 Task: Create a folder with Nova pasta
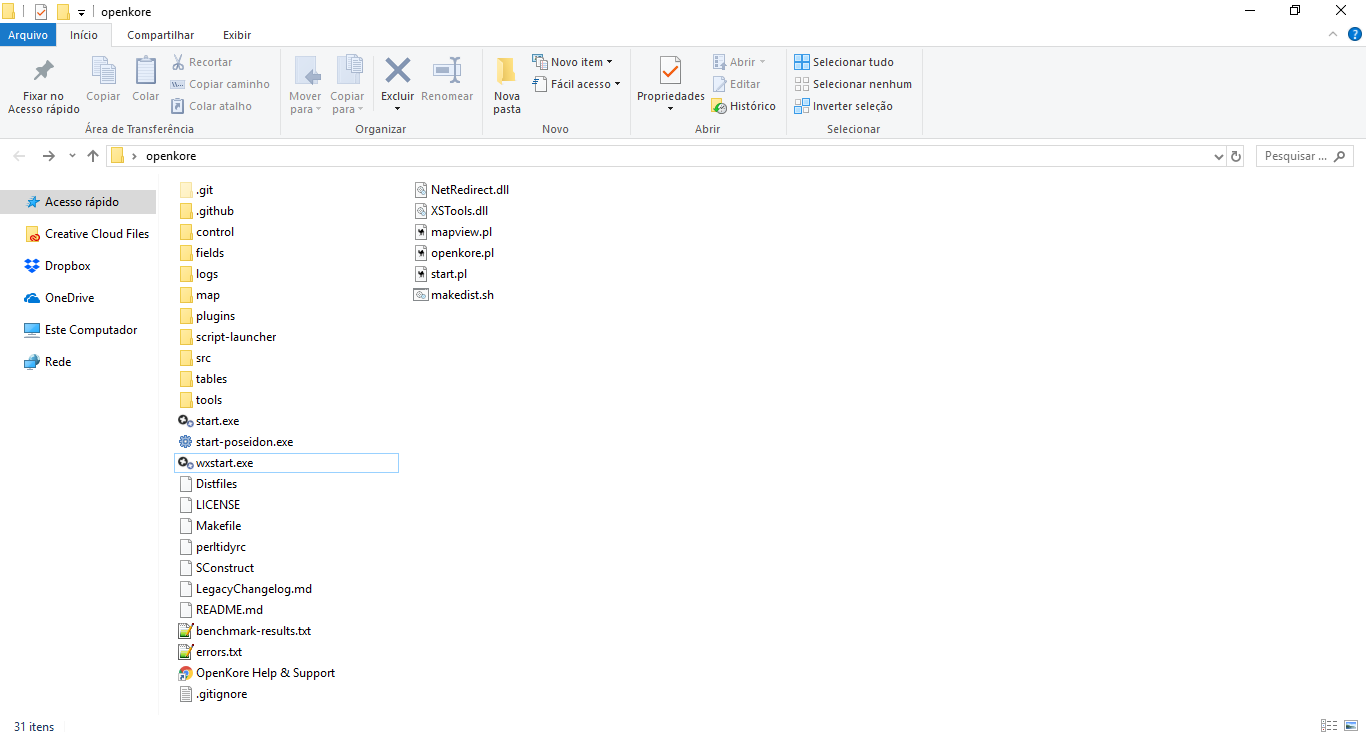[x=507, y=85]
